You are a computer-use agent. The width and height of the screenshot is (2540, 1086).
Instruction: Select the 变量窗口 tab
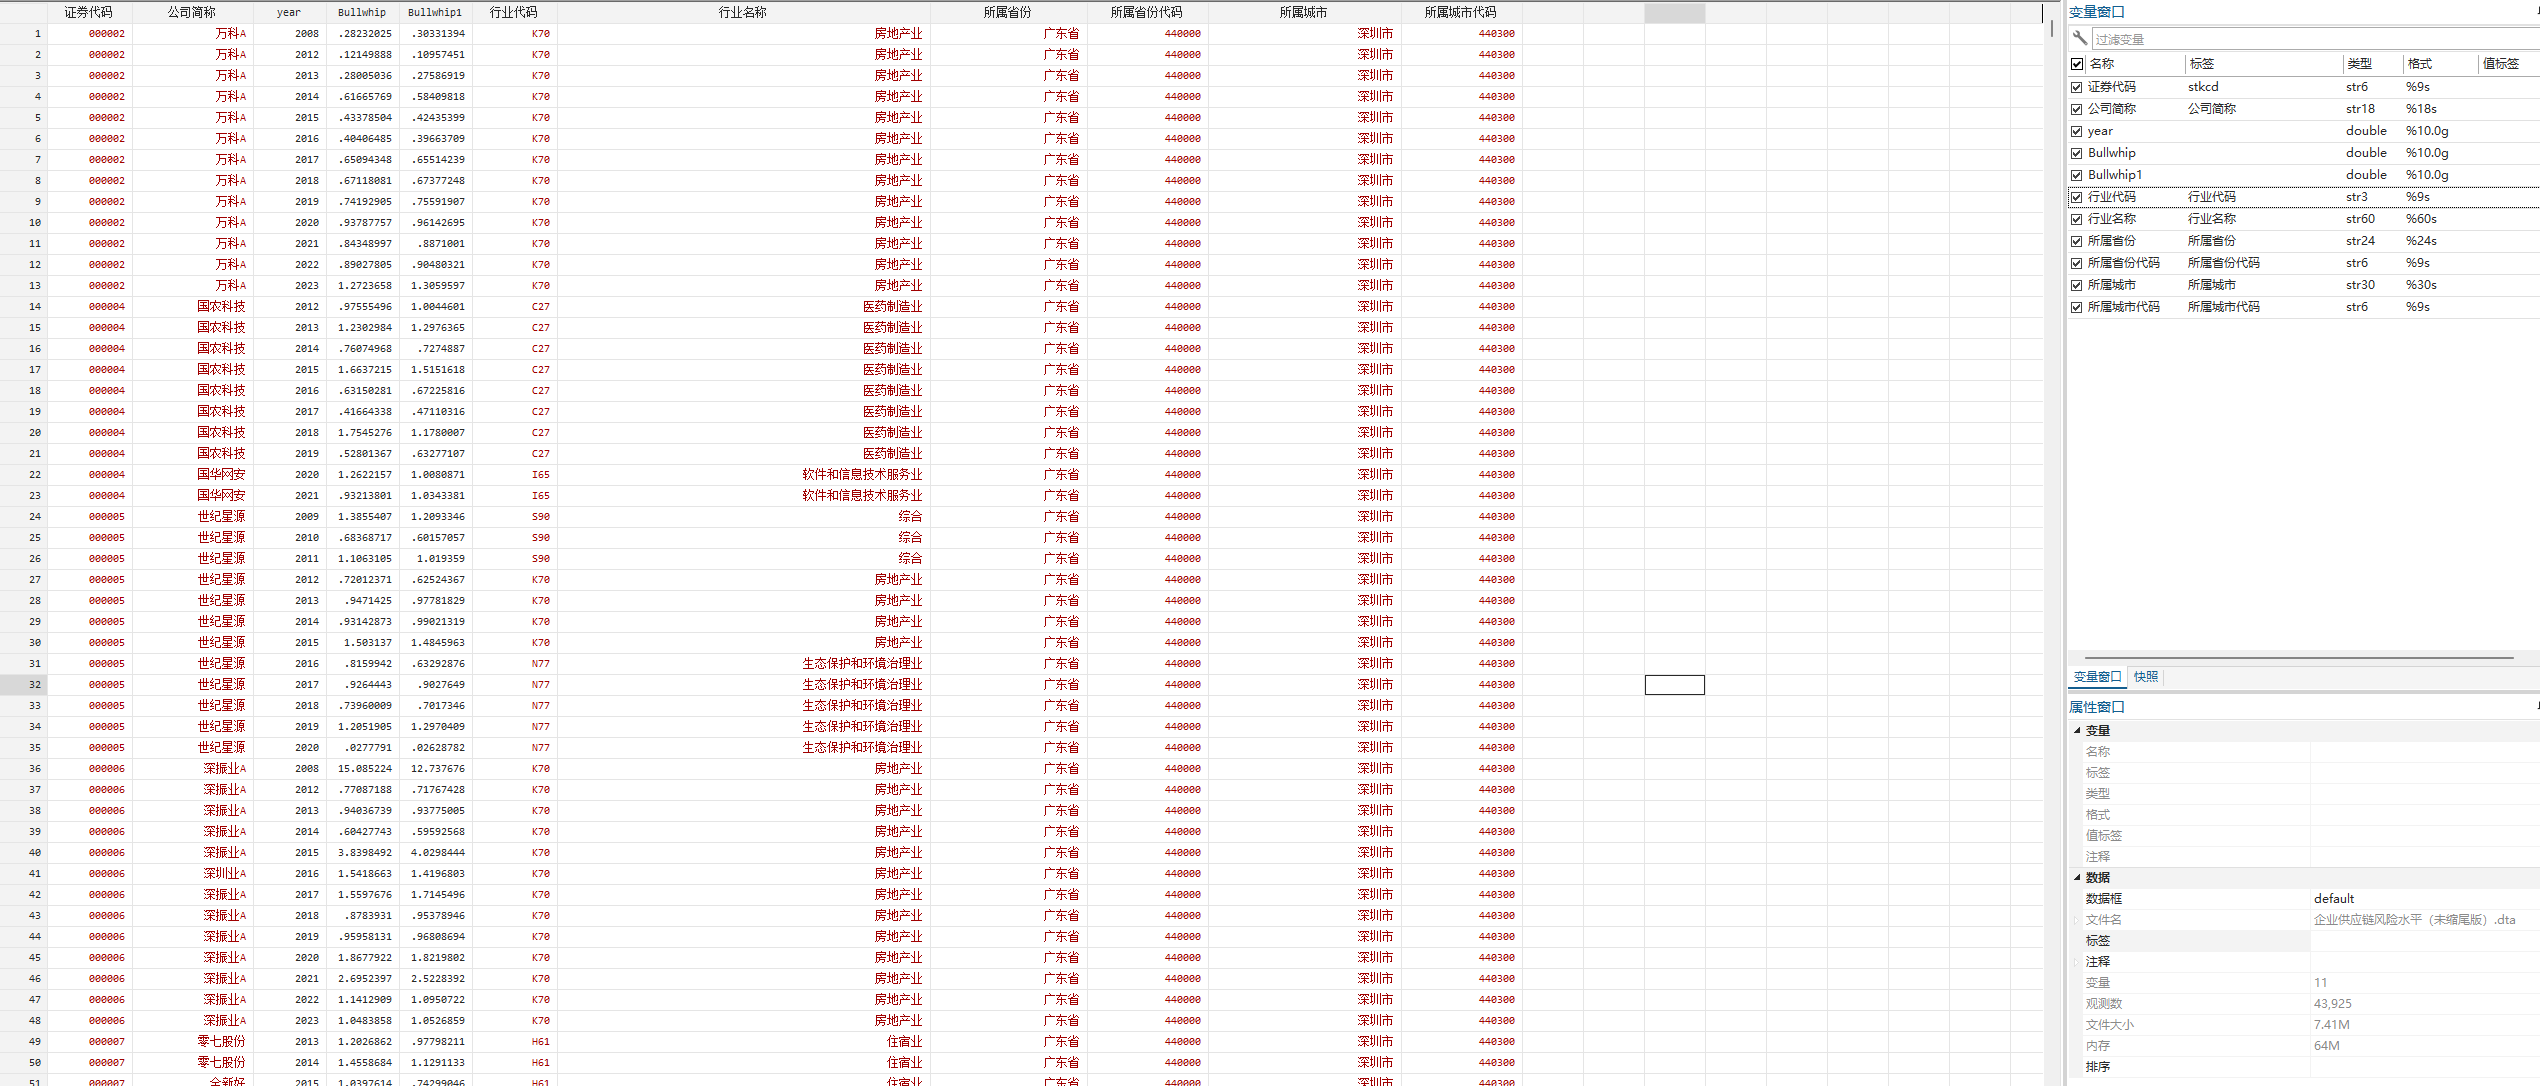(2097, 677)
